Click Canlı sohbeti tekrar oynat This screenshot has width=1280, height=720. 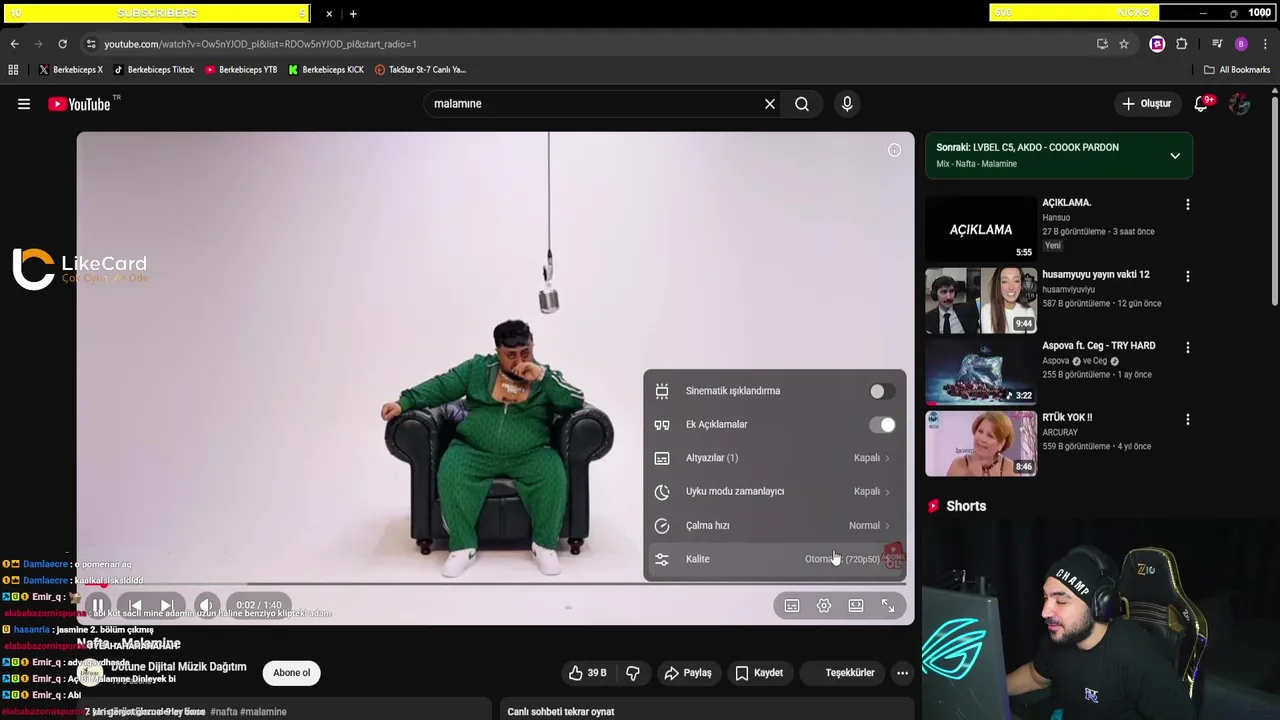561,712
